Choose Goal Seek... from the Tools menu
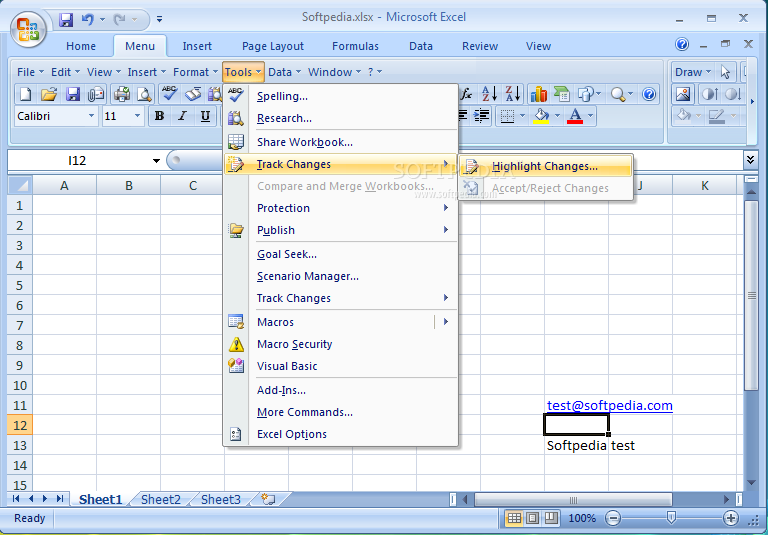Screen dimensions: 768x535 [340, 254]
